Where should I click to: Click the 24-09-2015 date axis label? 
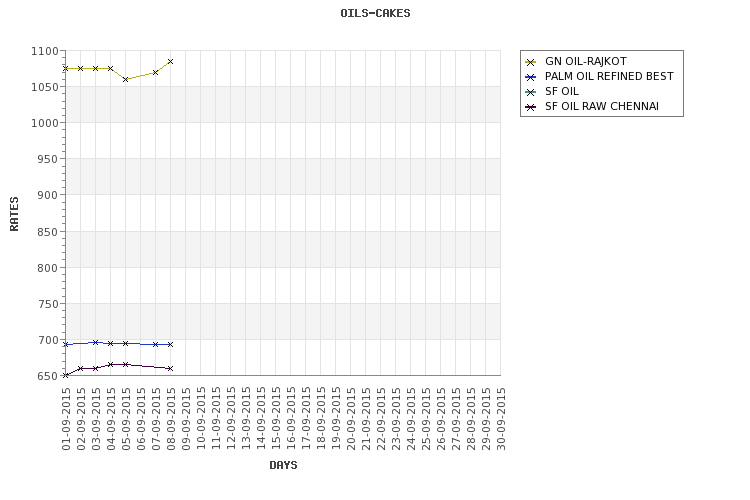click(x=411, y=419)
